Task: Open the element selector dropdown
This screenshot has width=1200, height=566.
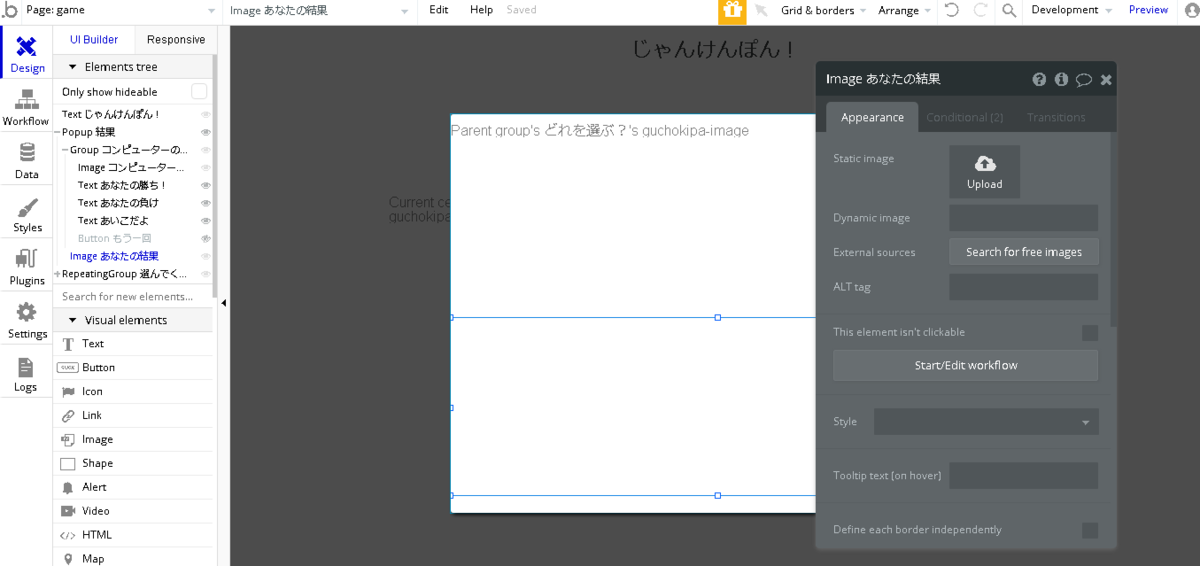Action: click(319, 10)
